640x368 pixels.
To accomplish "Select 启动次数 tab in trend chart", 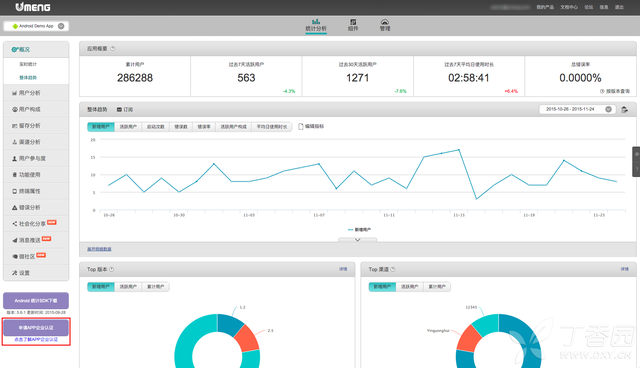I will pyautogui.click(x=156, y=127).
